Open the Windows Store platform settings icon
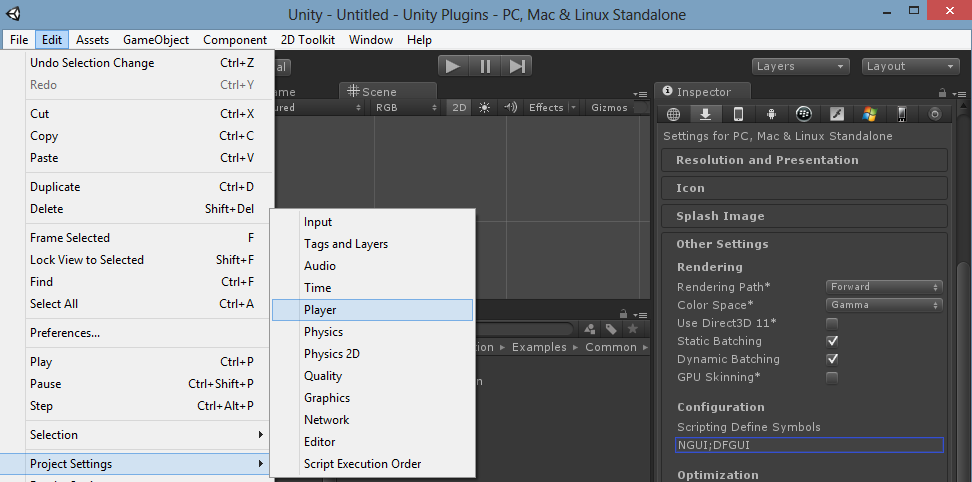This screenshot has width=972, height=482. pos(869,114)
